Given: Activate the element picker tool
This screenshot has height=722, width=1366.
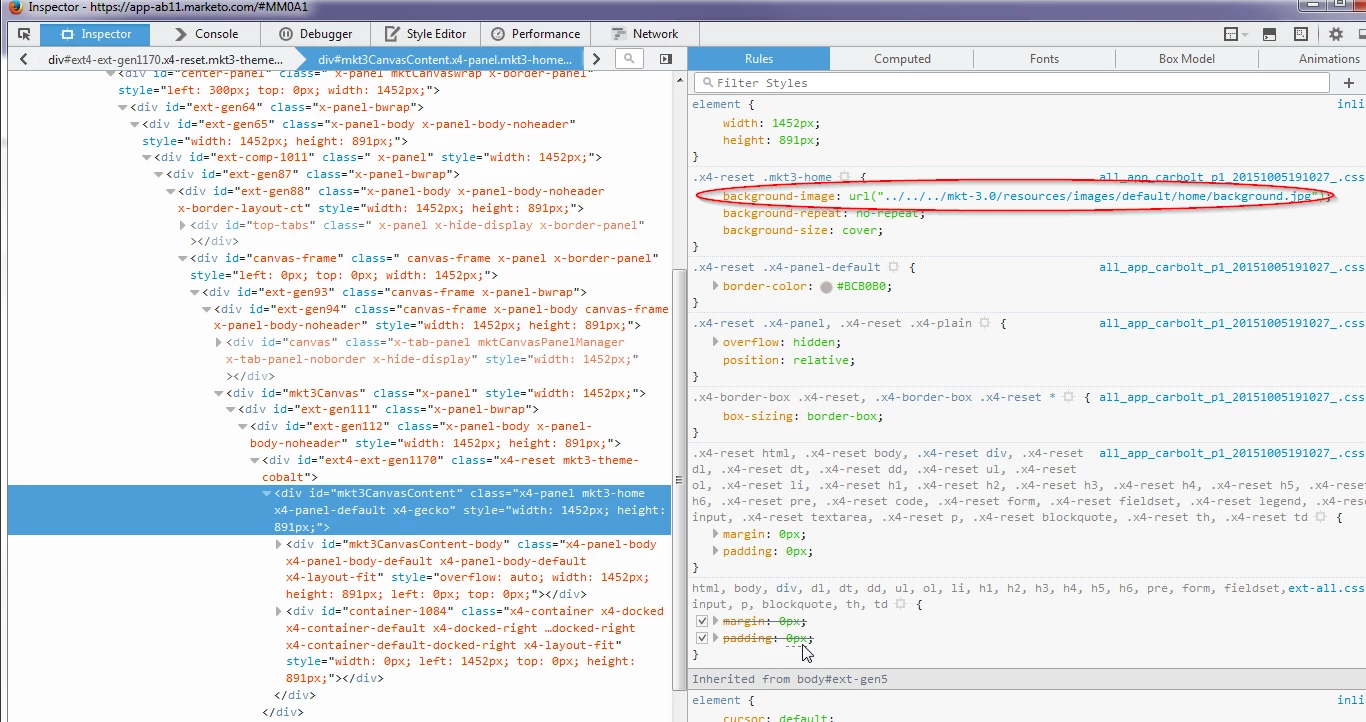Looking at the screenshot, I should (24, 34).
